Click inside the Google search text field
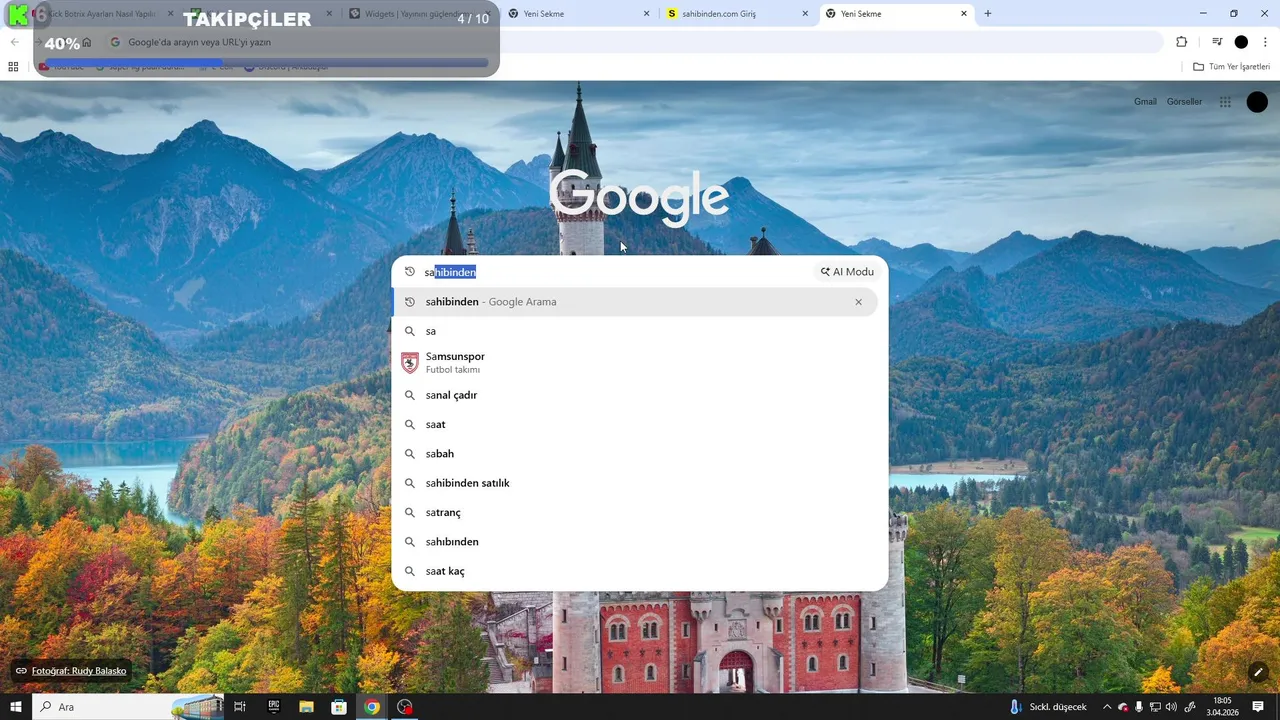The height and width of the screenshot is (720, 1280). (x=615, y=272)
